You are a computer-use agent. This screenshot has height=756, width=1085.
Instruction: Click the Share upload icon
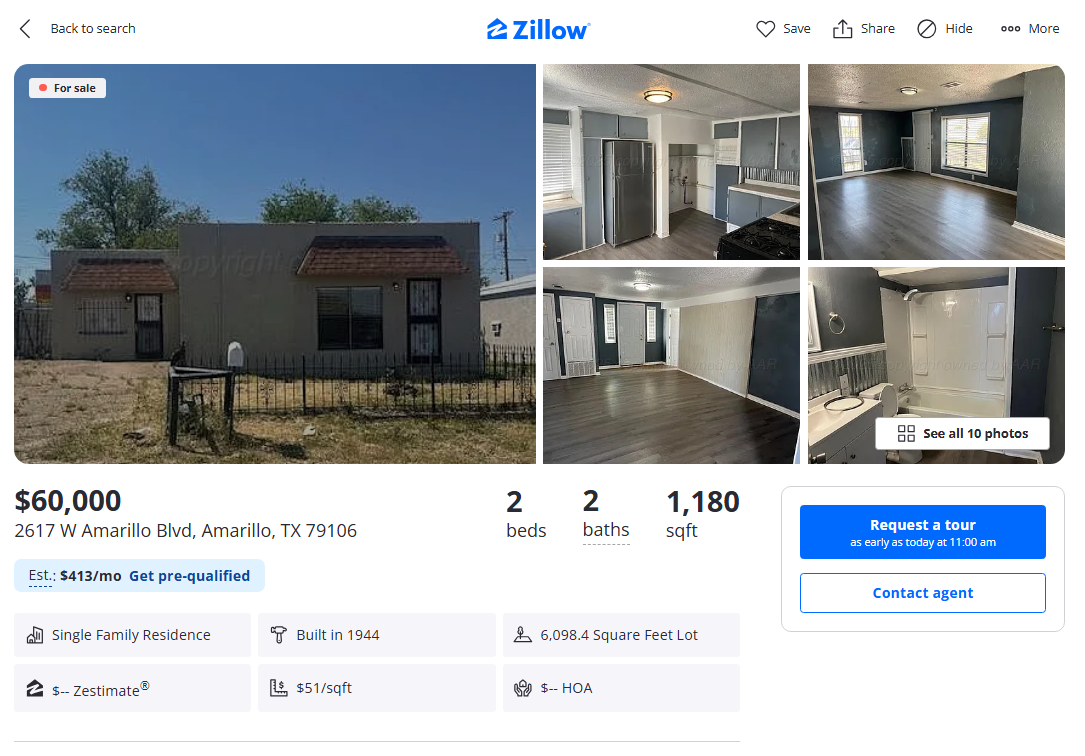coord(842,29)
